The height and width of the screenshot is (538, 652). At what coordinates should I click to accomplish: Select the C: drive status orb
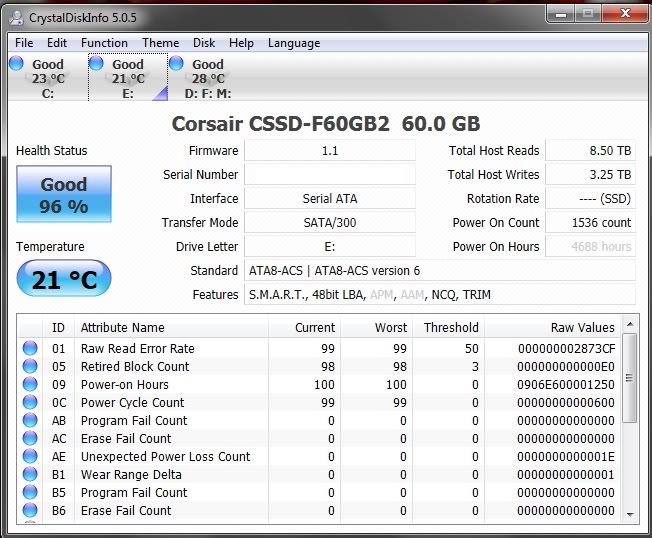click(x=16, y=64)
